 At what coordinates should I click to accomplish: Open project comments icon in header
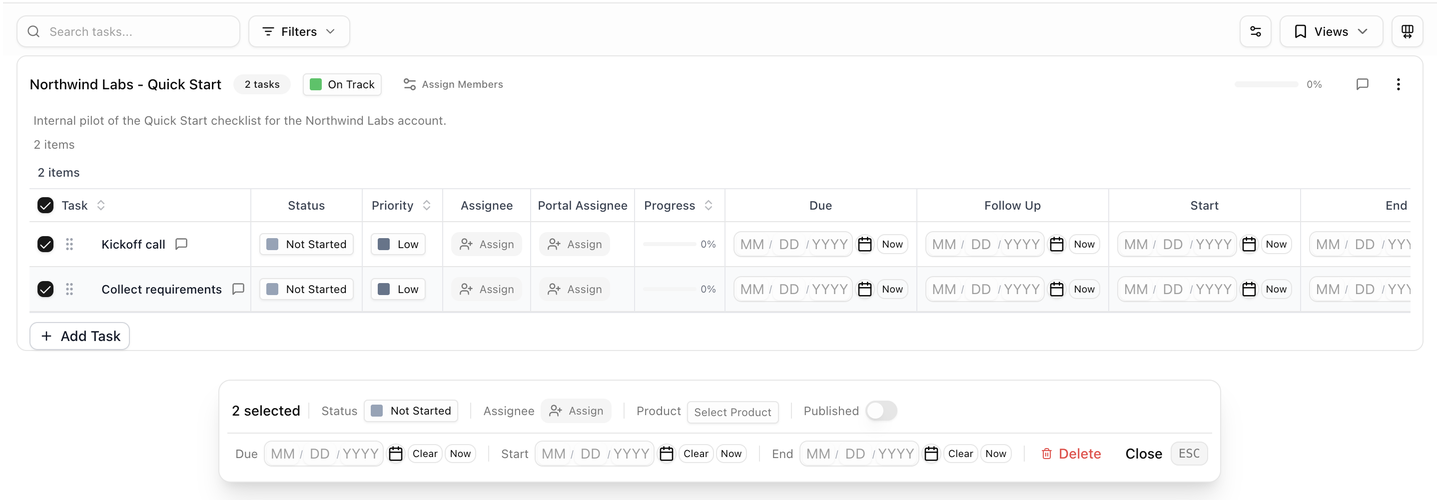pyautogui.click(x=1362, y=84)
